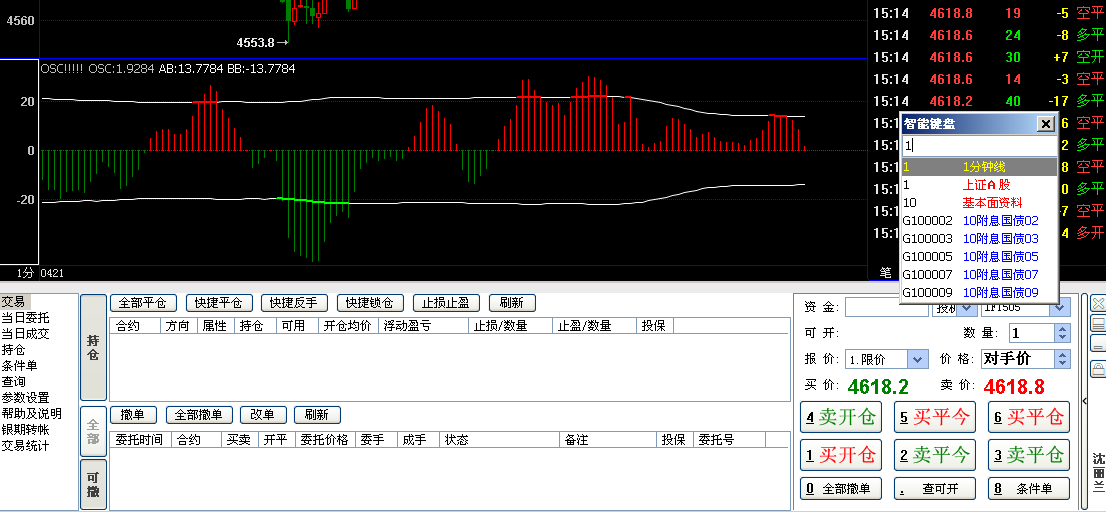1106x513 pixels.
Task: Switch to the 可撤 vertical tab
Action: 93,485
